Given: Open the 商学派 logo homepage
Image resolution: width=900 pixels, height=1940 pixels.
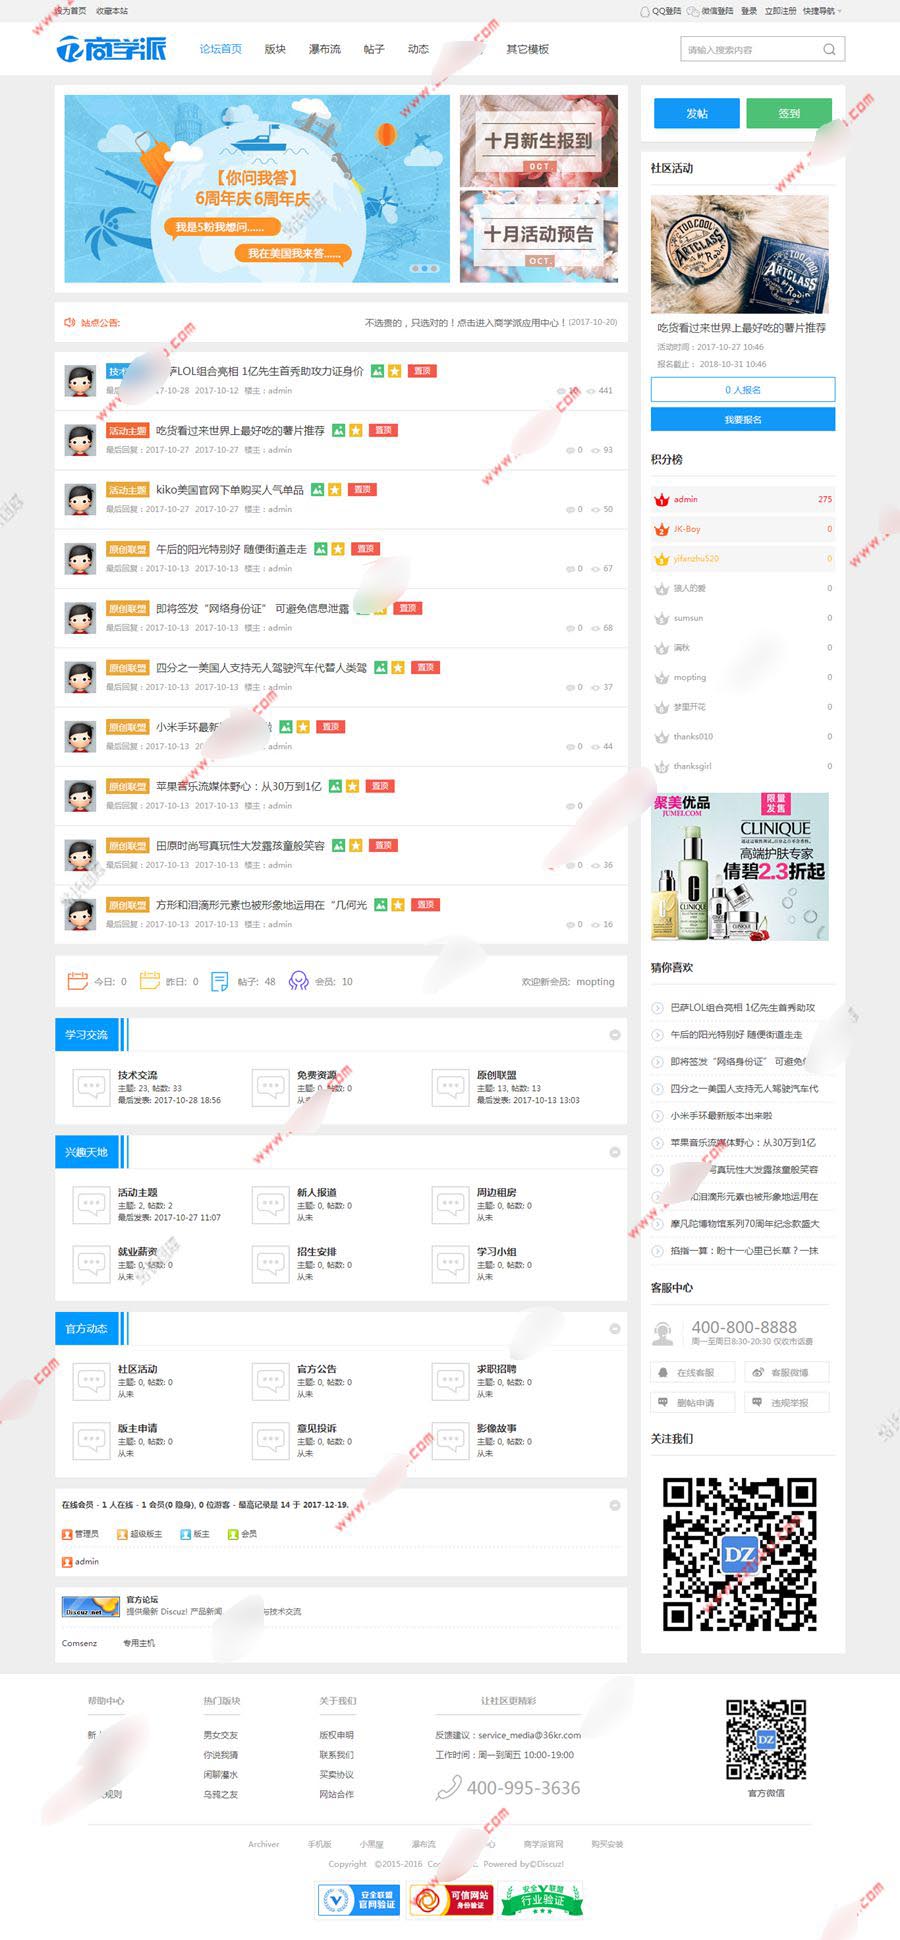Looking at the screenshot, I should (111, 48).
